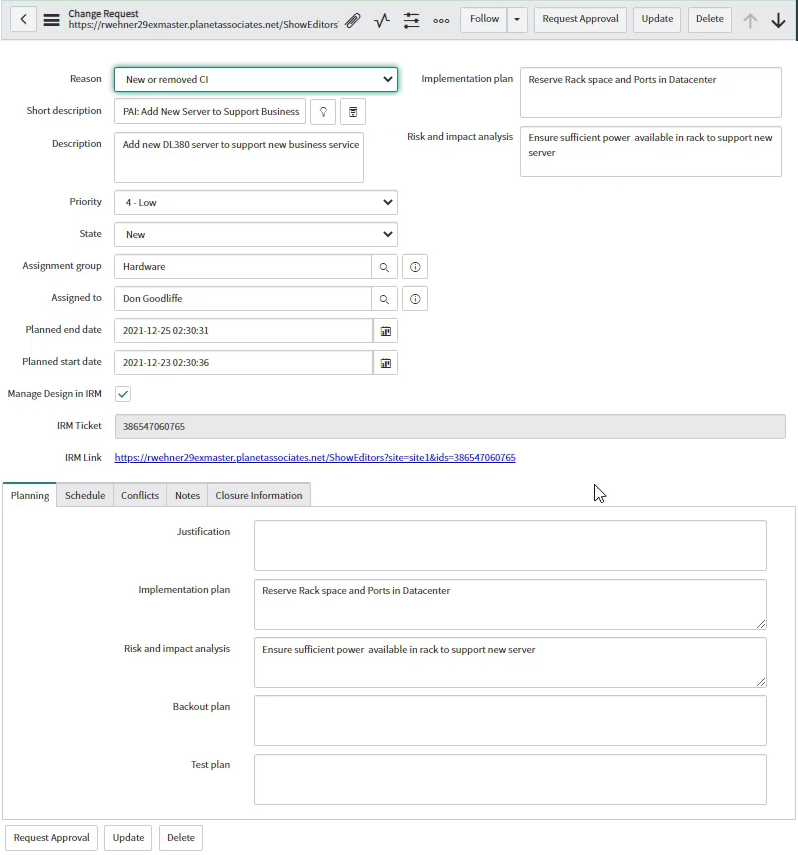Click the Planning tab Implementation plan text area
The height and width of the screenshot is (855, 798).
[x=510, y=605]
